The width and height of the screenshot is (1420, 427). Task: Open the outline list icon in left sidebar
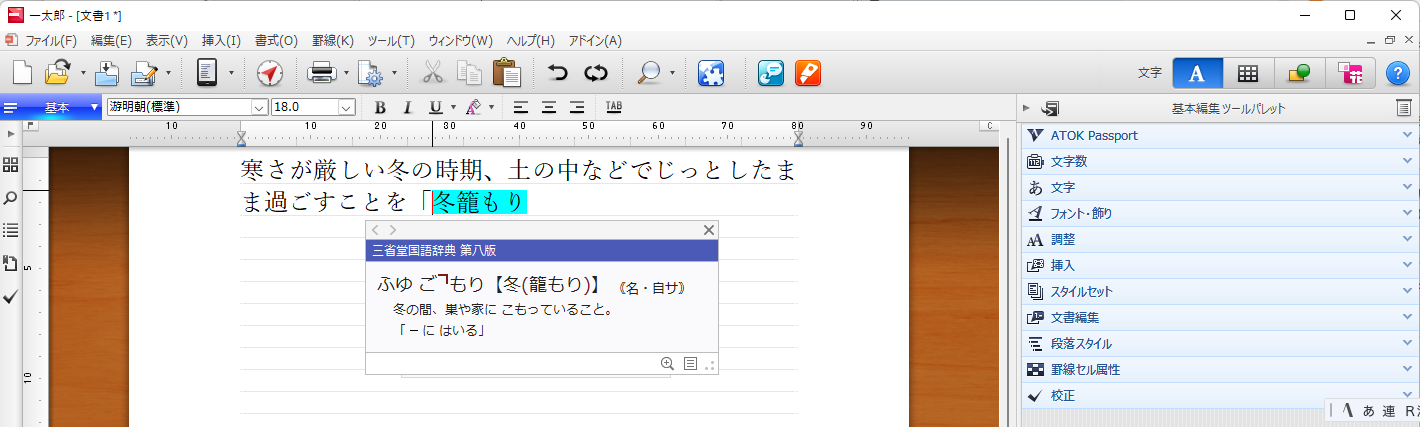click(x=11, y=230)
